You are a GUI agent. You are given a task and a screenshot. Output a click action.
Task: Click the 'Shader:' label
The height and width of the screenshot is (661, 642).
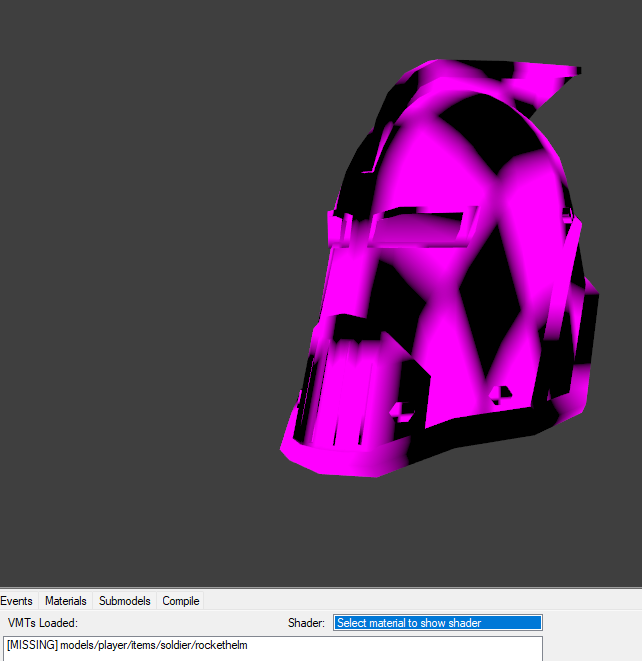click(306, 623)
